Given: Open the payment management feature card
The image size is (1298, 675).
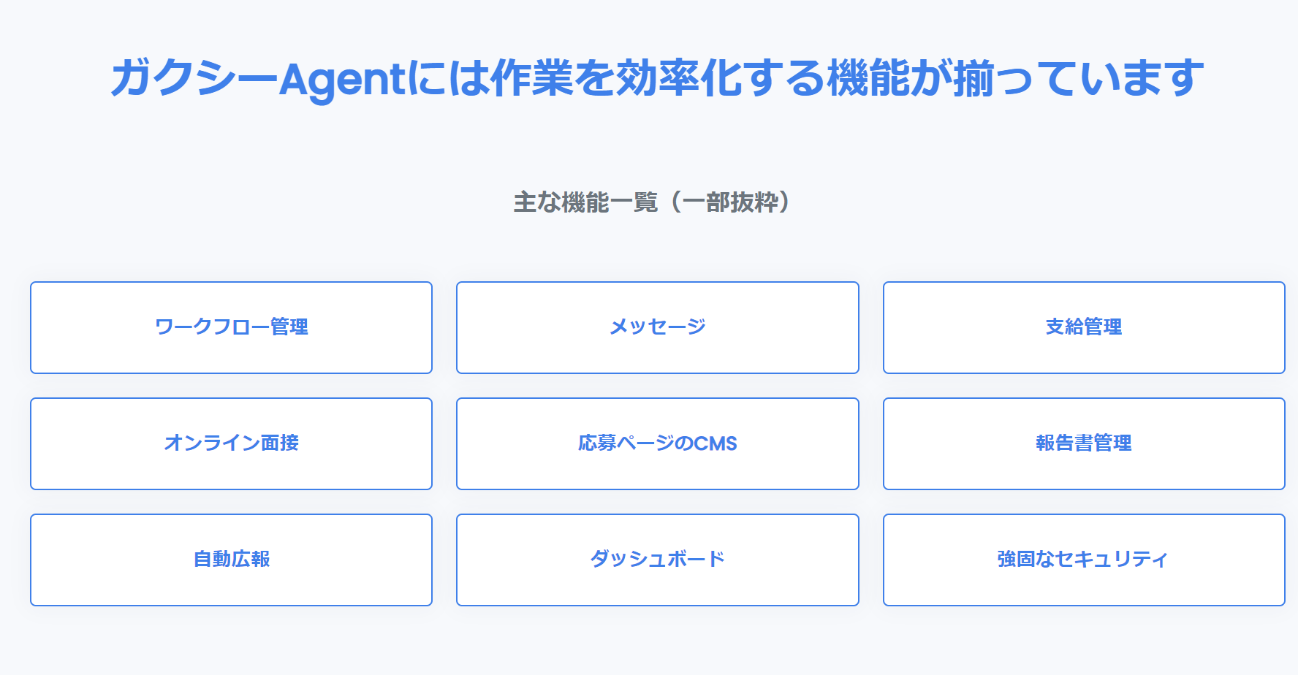Looking at the screenshot, I should pyautogui.click(x=1083, y=327).
